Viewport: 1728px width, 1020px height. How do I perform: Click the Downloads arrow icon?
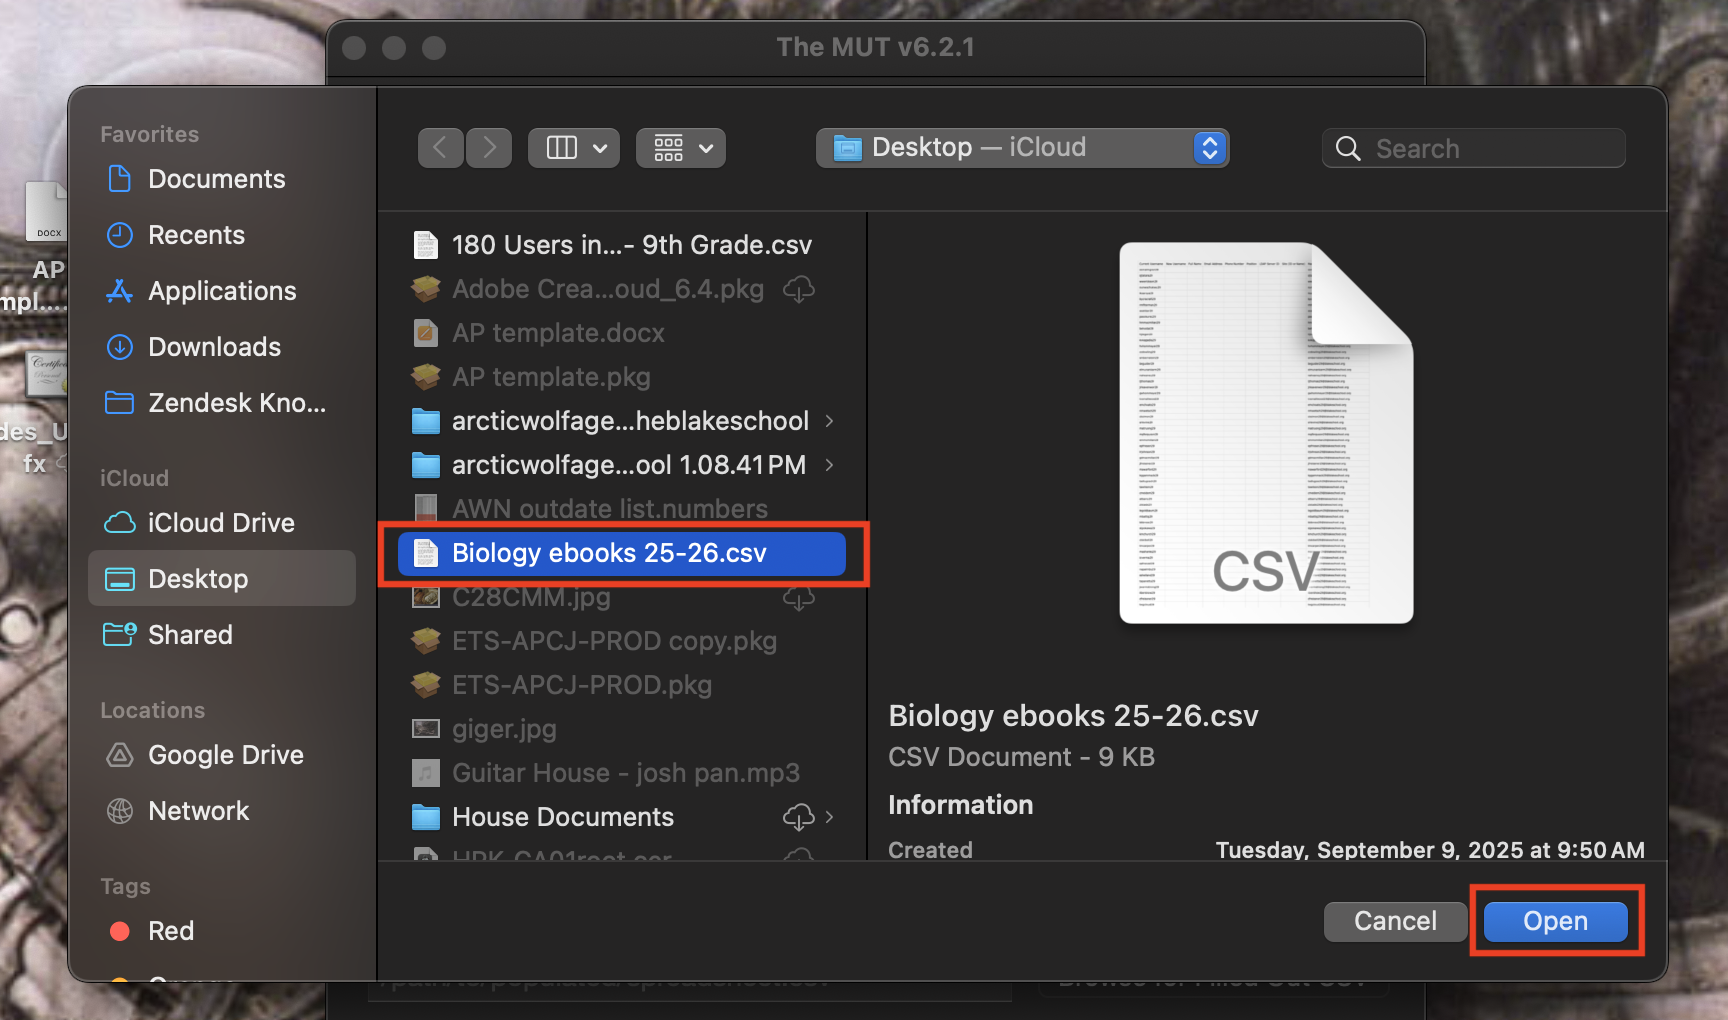tap(119, 347)
